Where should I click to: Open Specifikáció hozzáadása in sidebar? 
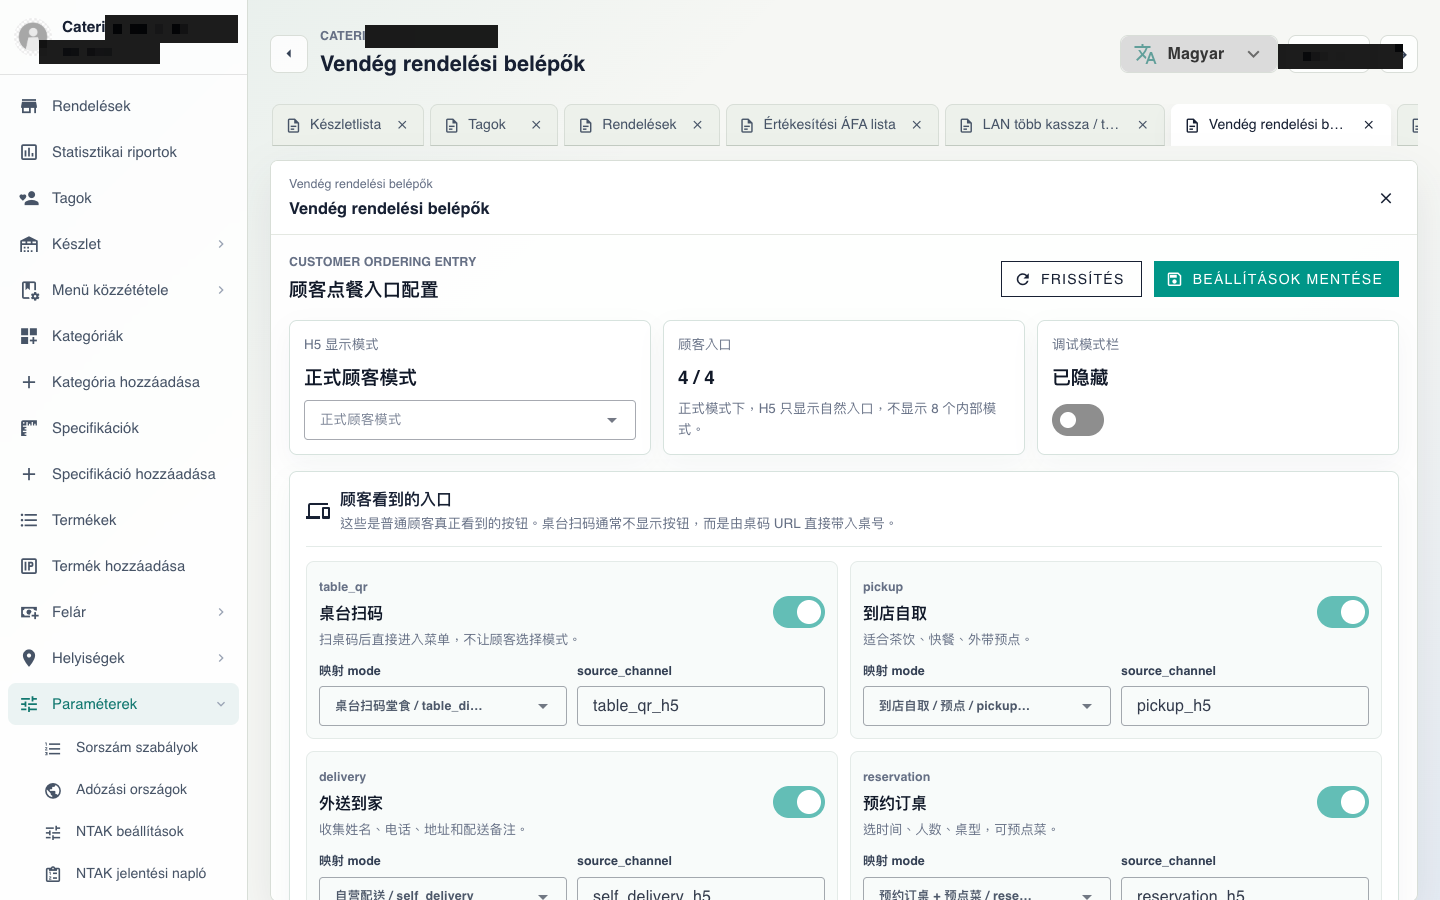point(123,474)
